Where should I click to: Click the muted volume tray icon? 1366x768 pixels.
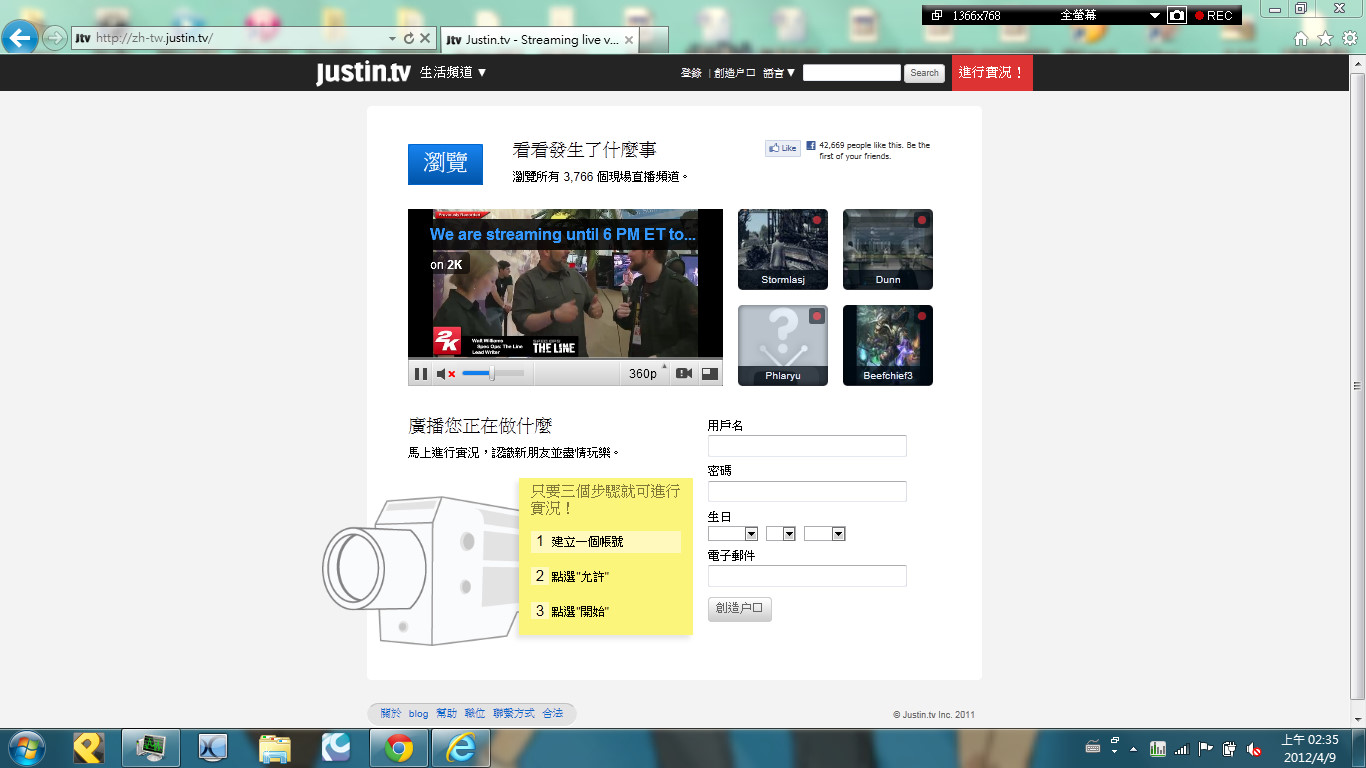[1254, 748]
